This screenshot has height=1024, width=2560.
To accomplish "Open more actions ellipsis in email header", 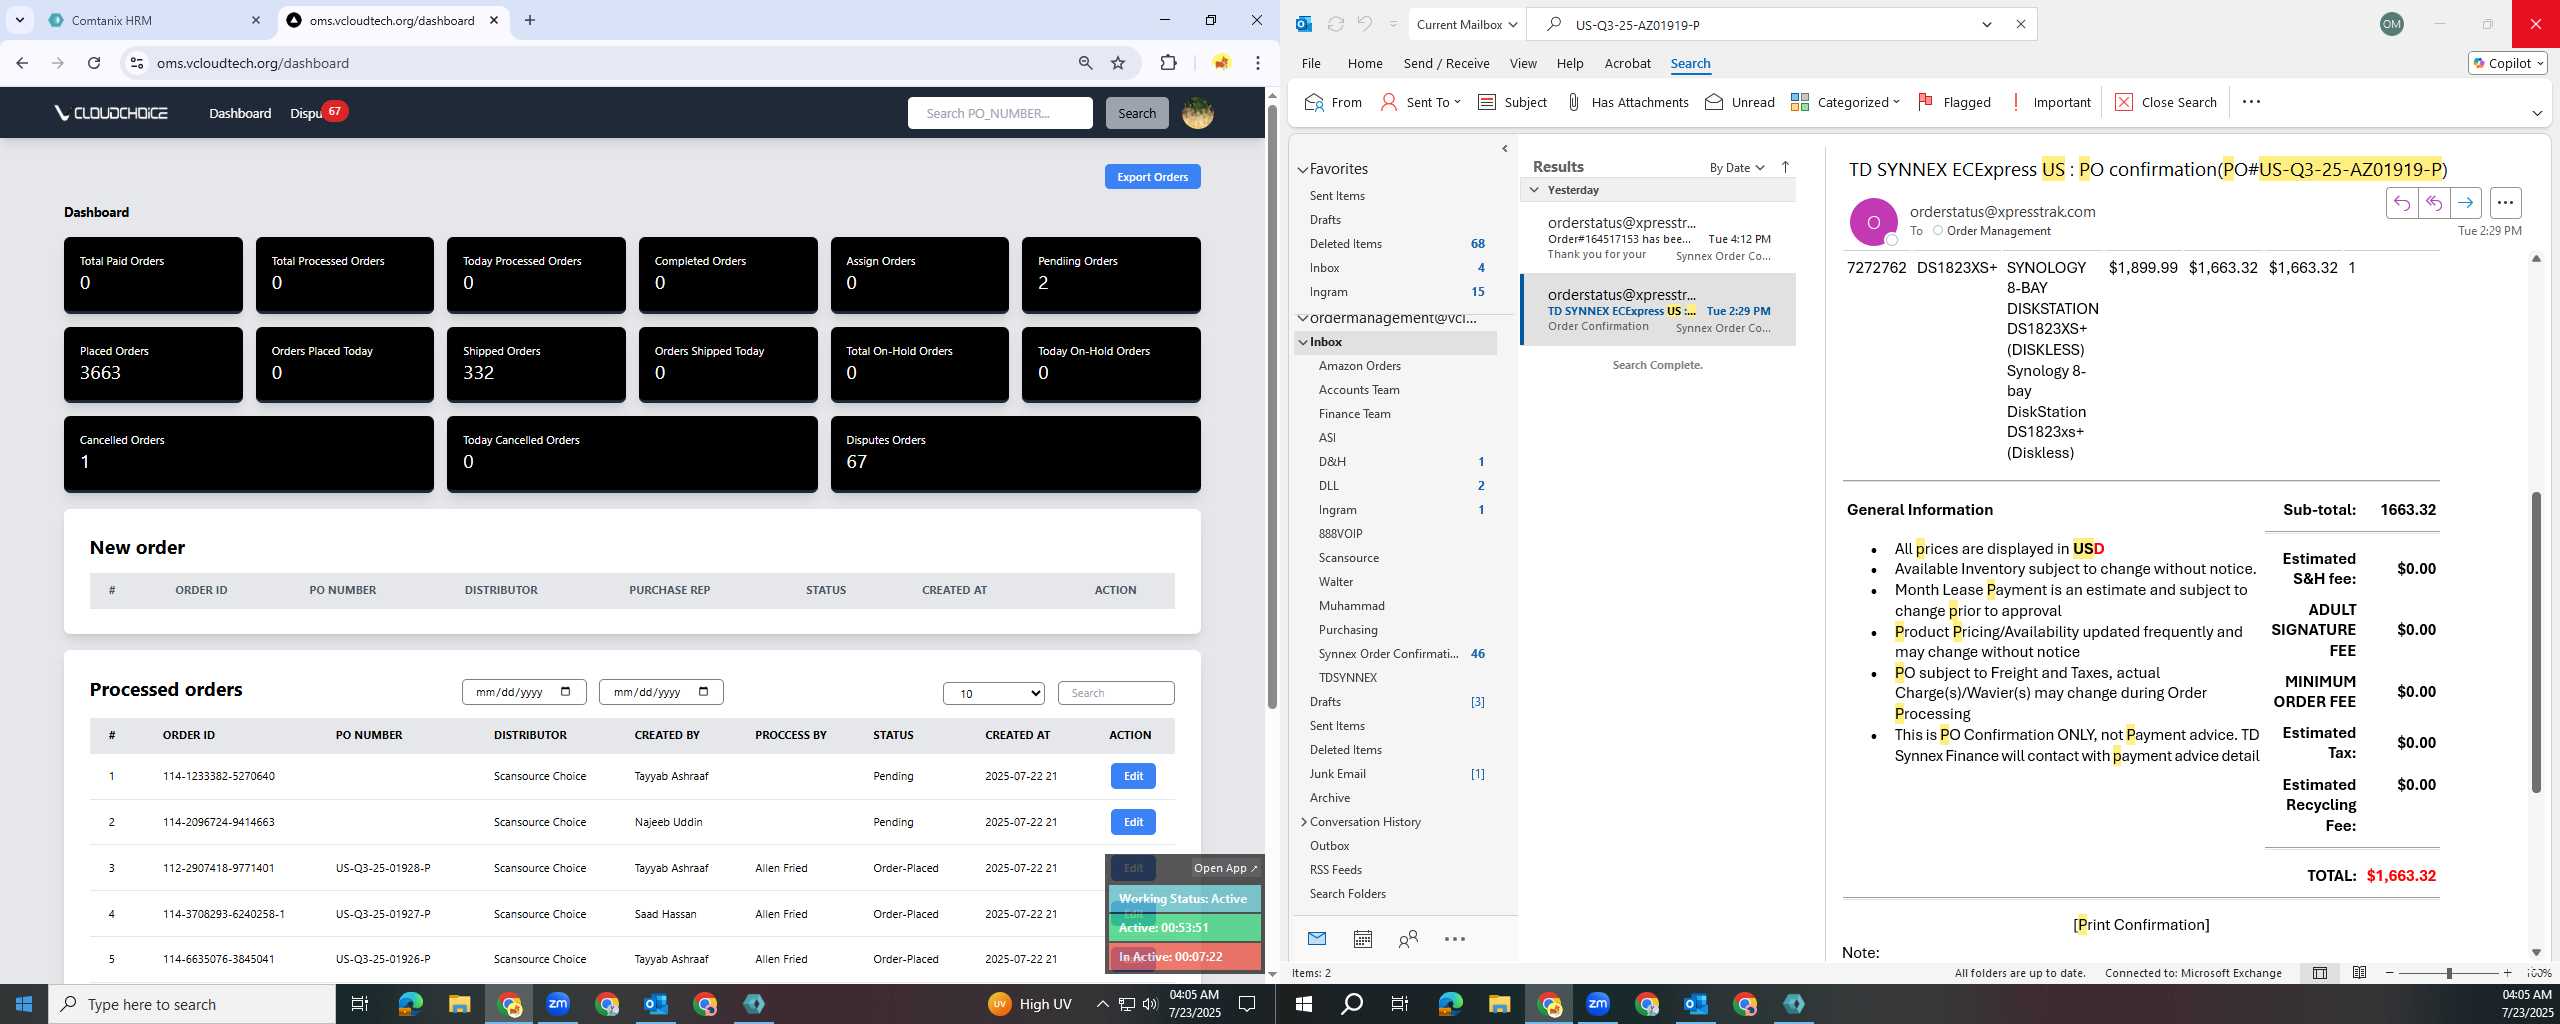I will 2505,203.
